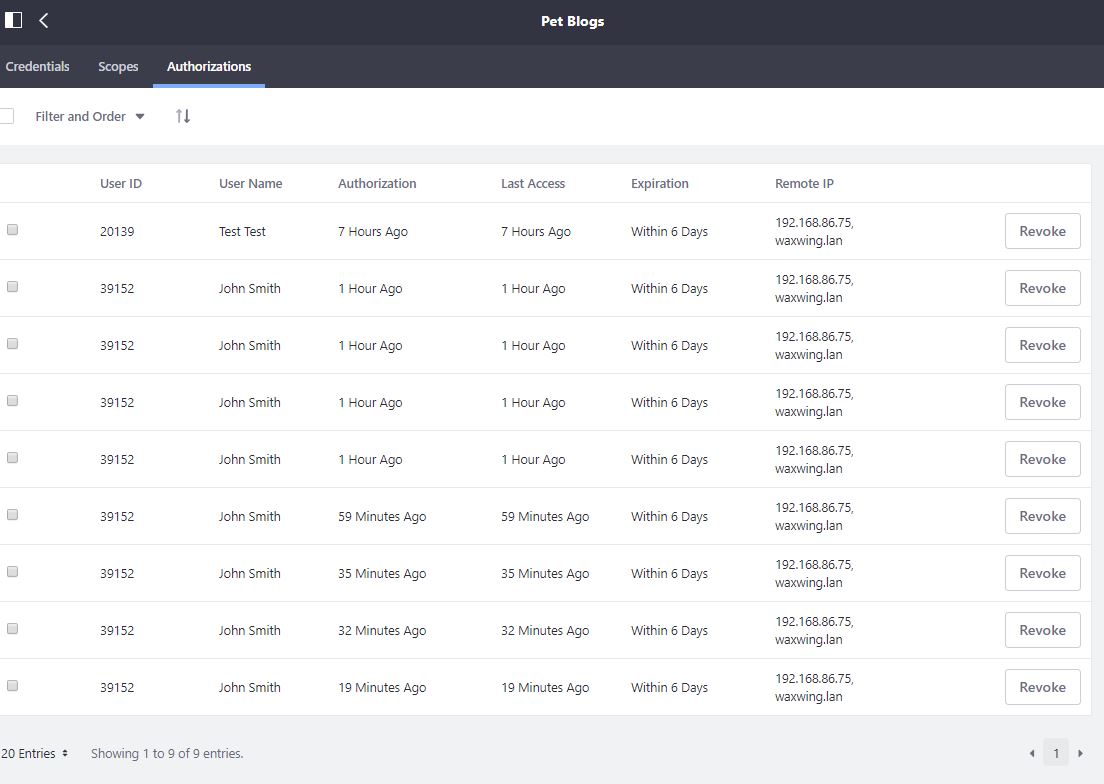Go to previous page arrow
The width and height of the screenshot is (1104, 784).
point(1032,753)
